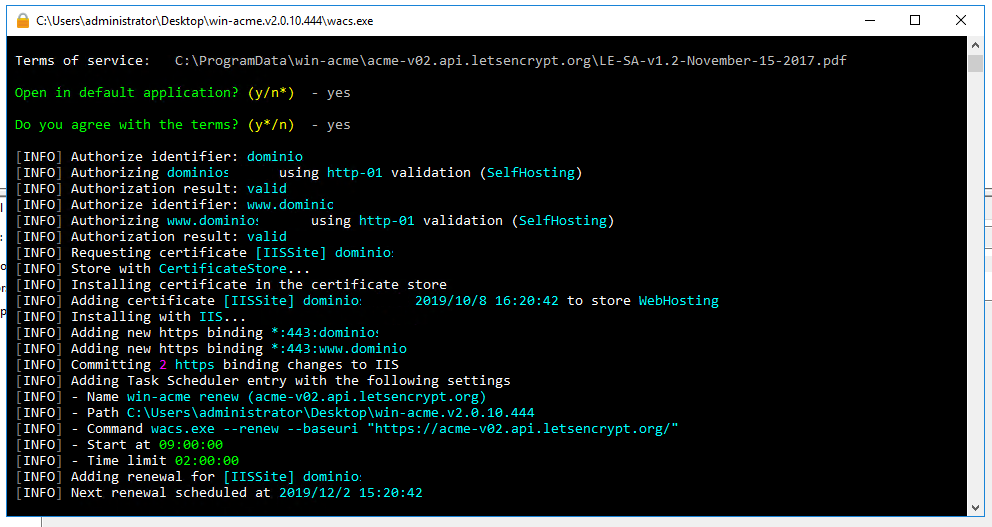992x527 pixels.
Task: Click first 'Authorization result: valid' line
Action: [x=151, y=189]
